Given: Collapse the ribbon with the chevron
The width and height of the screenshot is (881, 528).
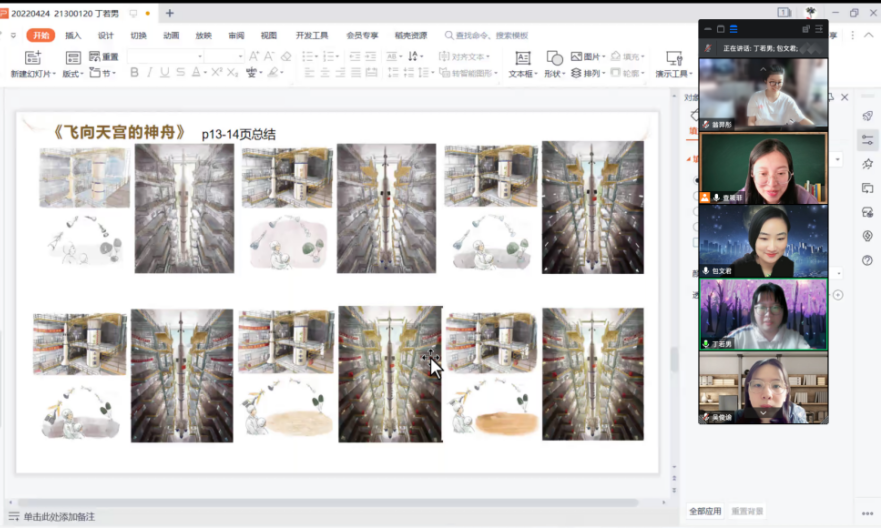Looking at the screenshot, I should 869,35.
